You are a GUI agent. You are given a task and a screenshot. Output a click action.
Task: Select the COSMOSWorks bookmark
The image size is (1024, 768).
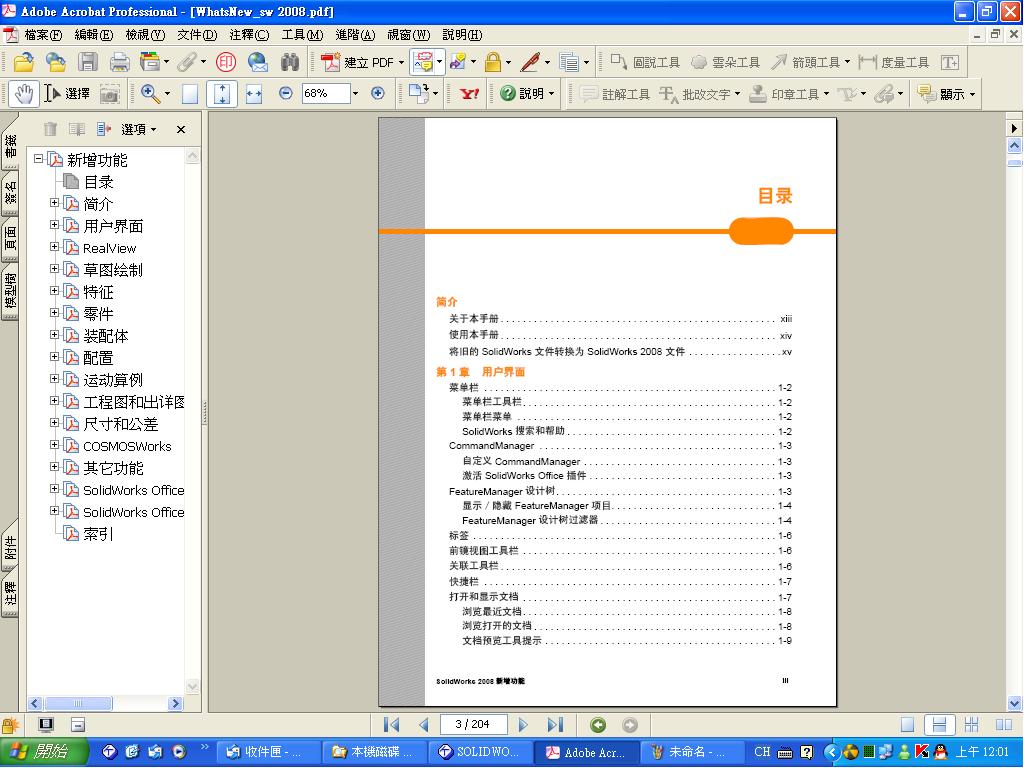coord(127,446)
